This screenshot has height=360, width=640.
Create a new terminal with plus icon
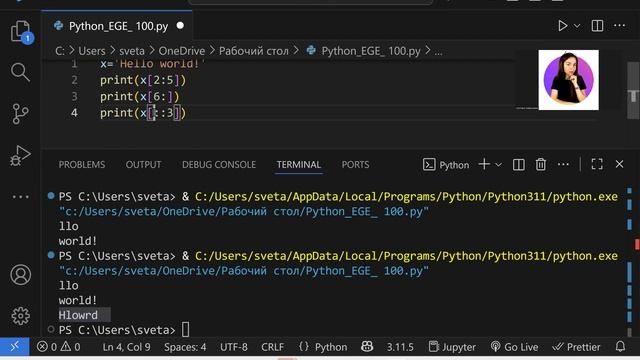484,164
